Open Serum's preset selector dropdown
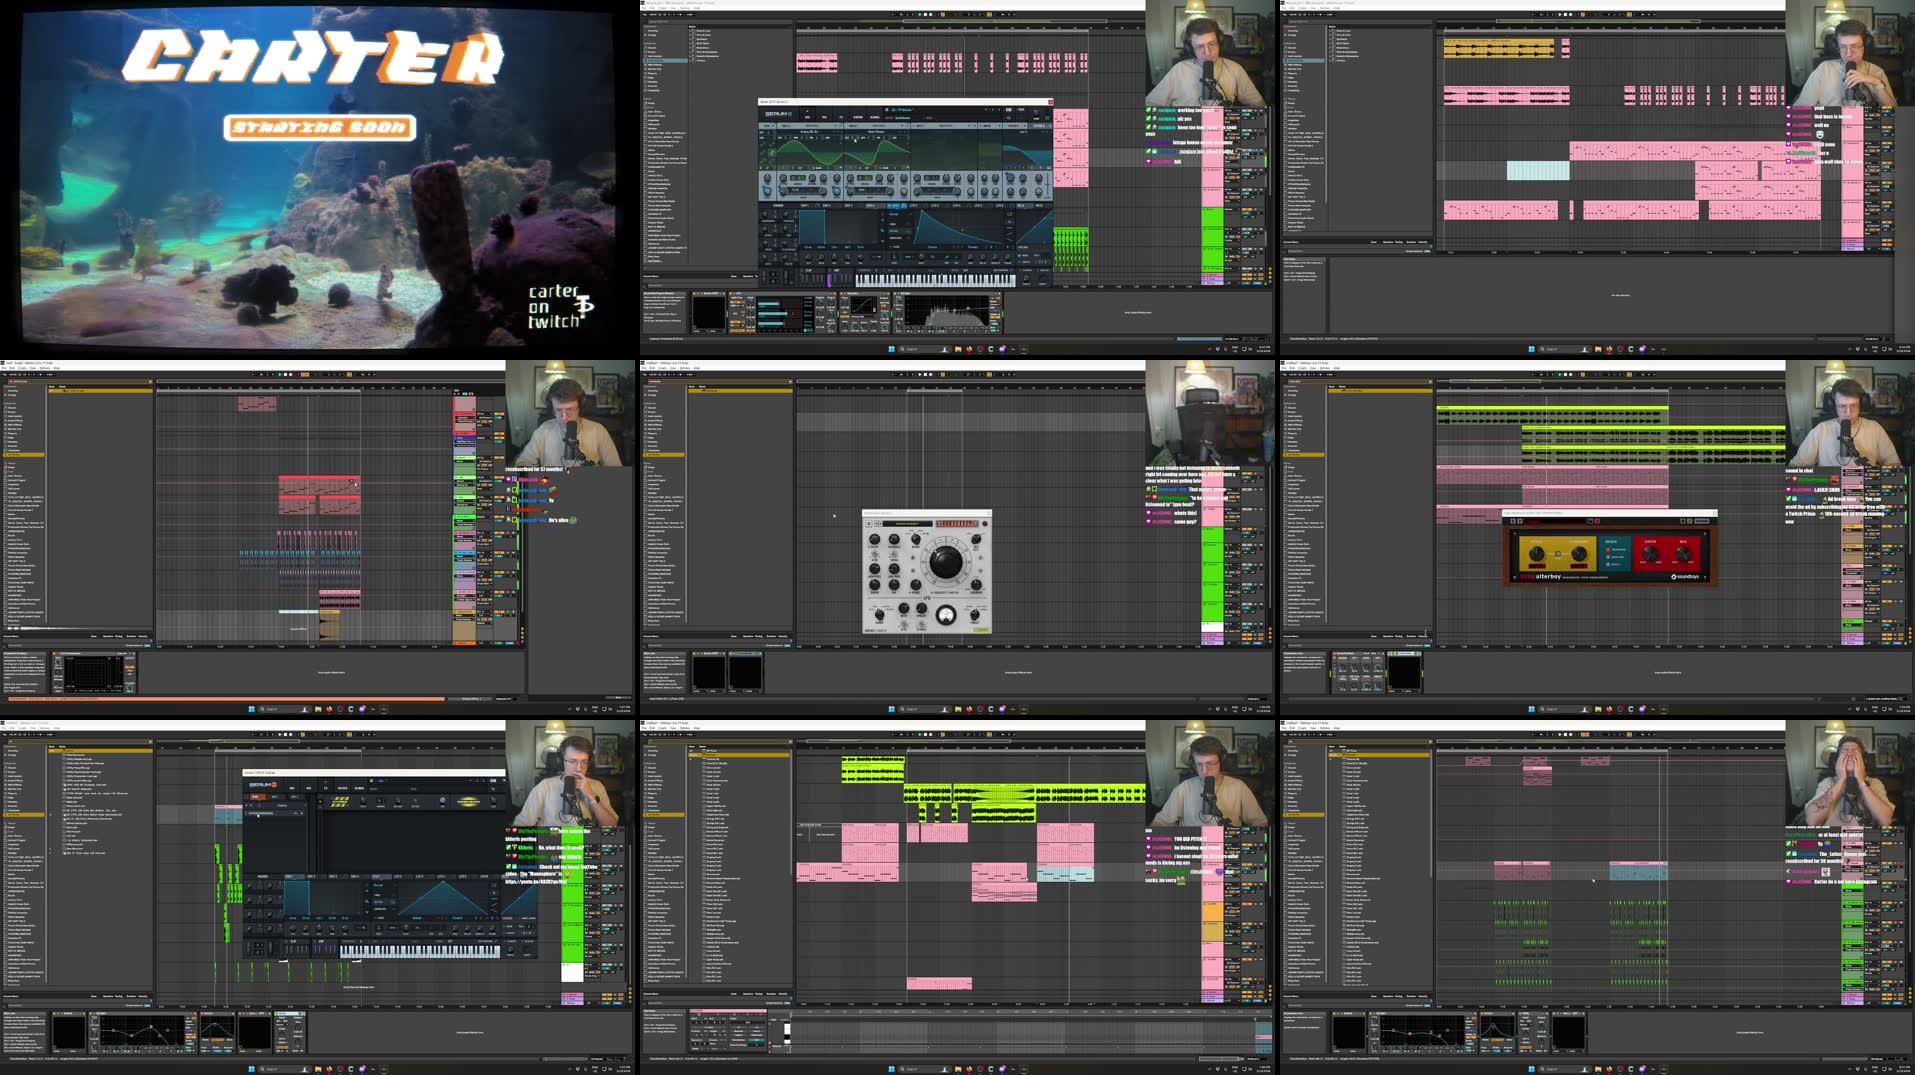 (902, 110)
